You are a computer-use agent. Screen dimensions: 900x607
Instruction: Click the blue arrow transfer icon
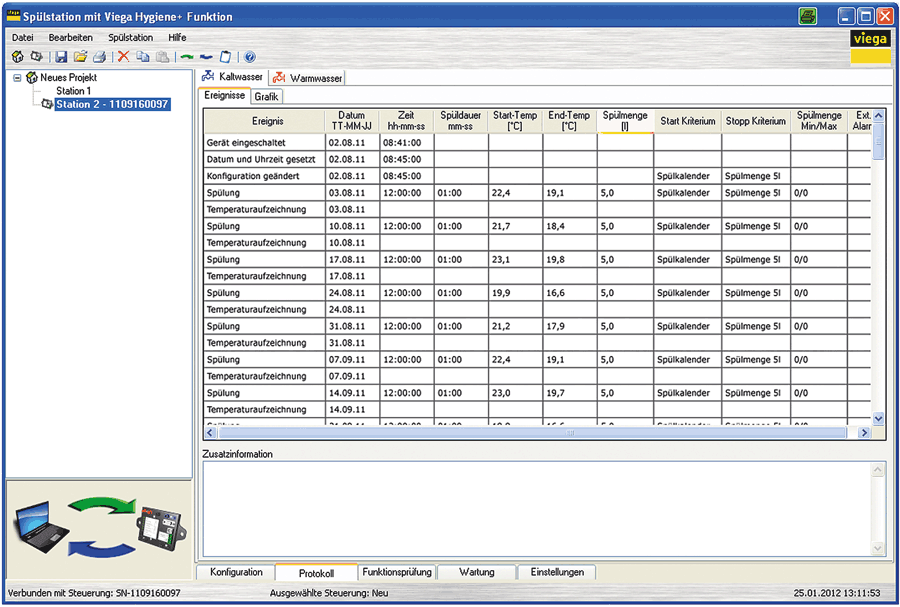pos(207,57)
